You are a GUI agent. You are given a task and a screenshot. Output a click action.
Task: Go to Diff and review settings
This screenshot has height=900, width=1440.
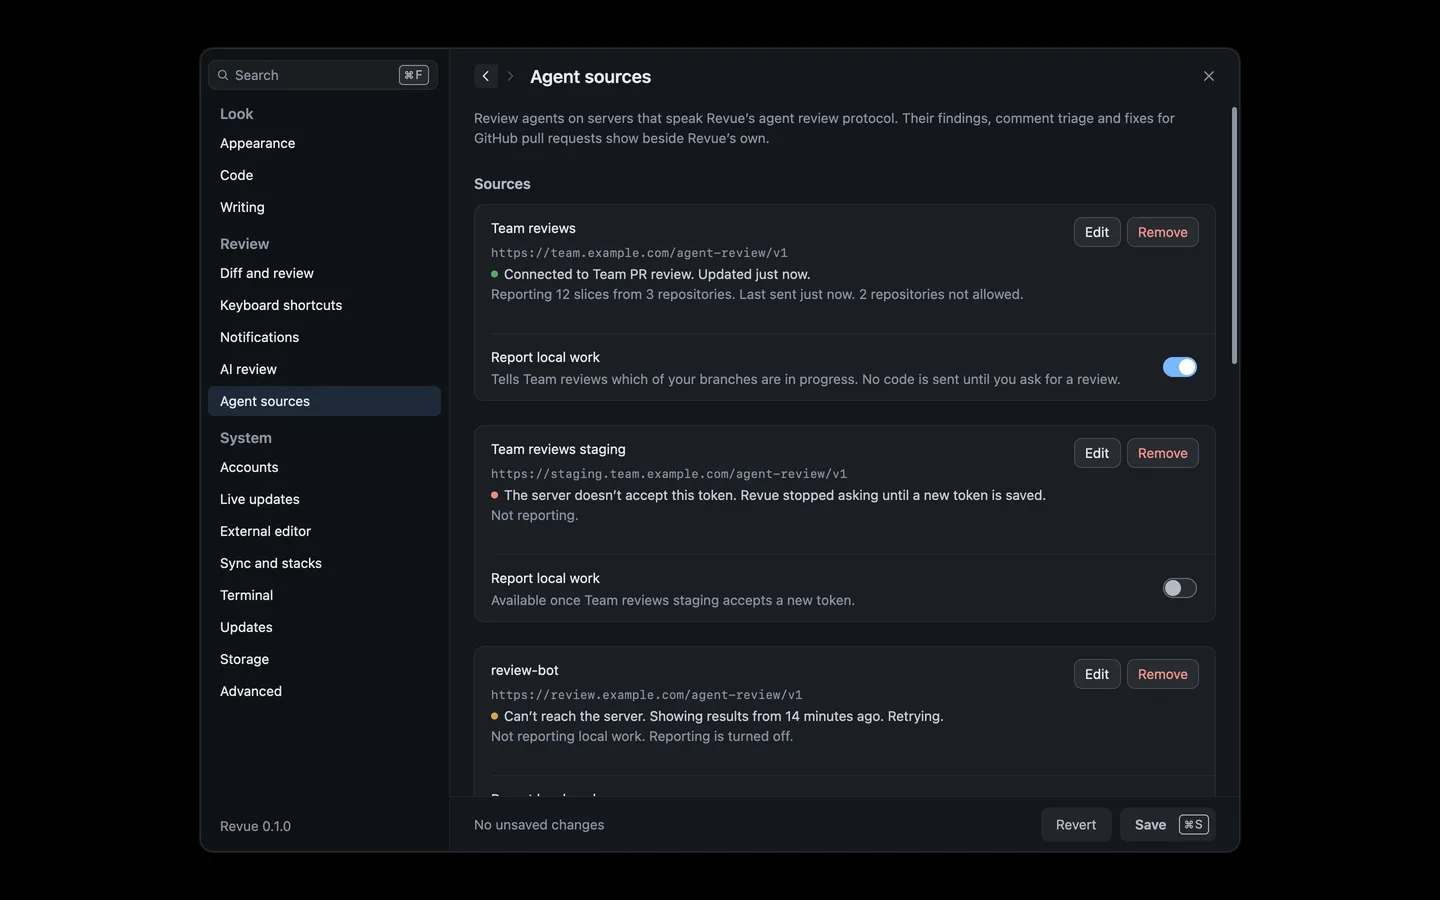pyautogui.click(x=324, y=273)
